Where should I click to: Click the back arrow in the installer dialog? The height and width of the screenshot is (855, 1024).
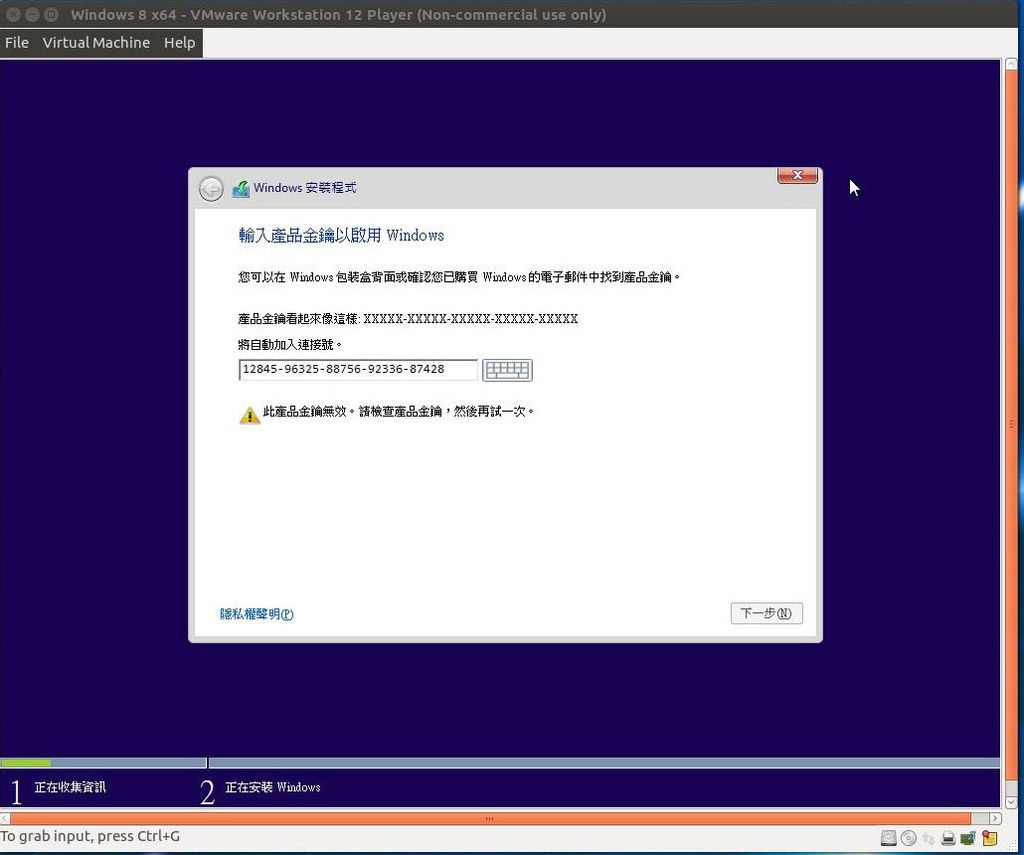point(211,187)
